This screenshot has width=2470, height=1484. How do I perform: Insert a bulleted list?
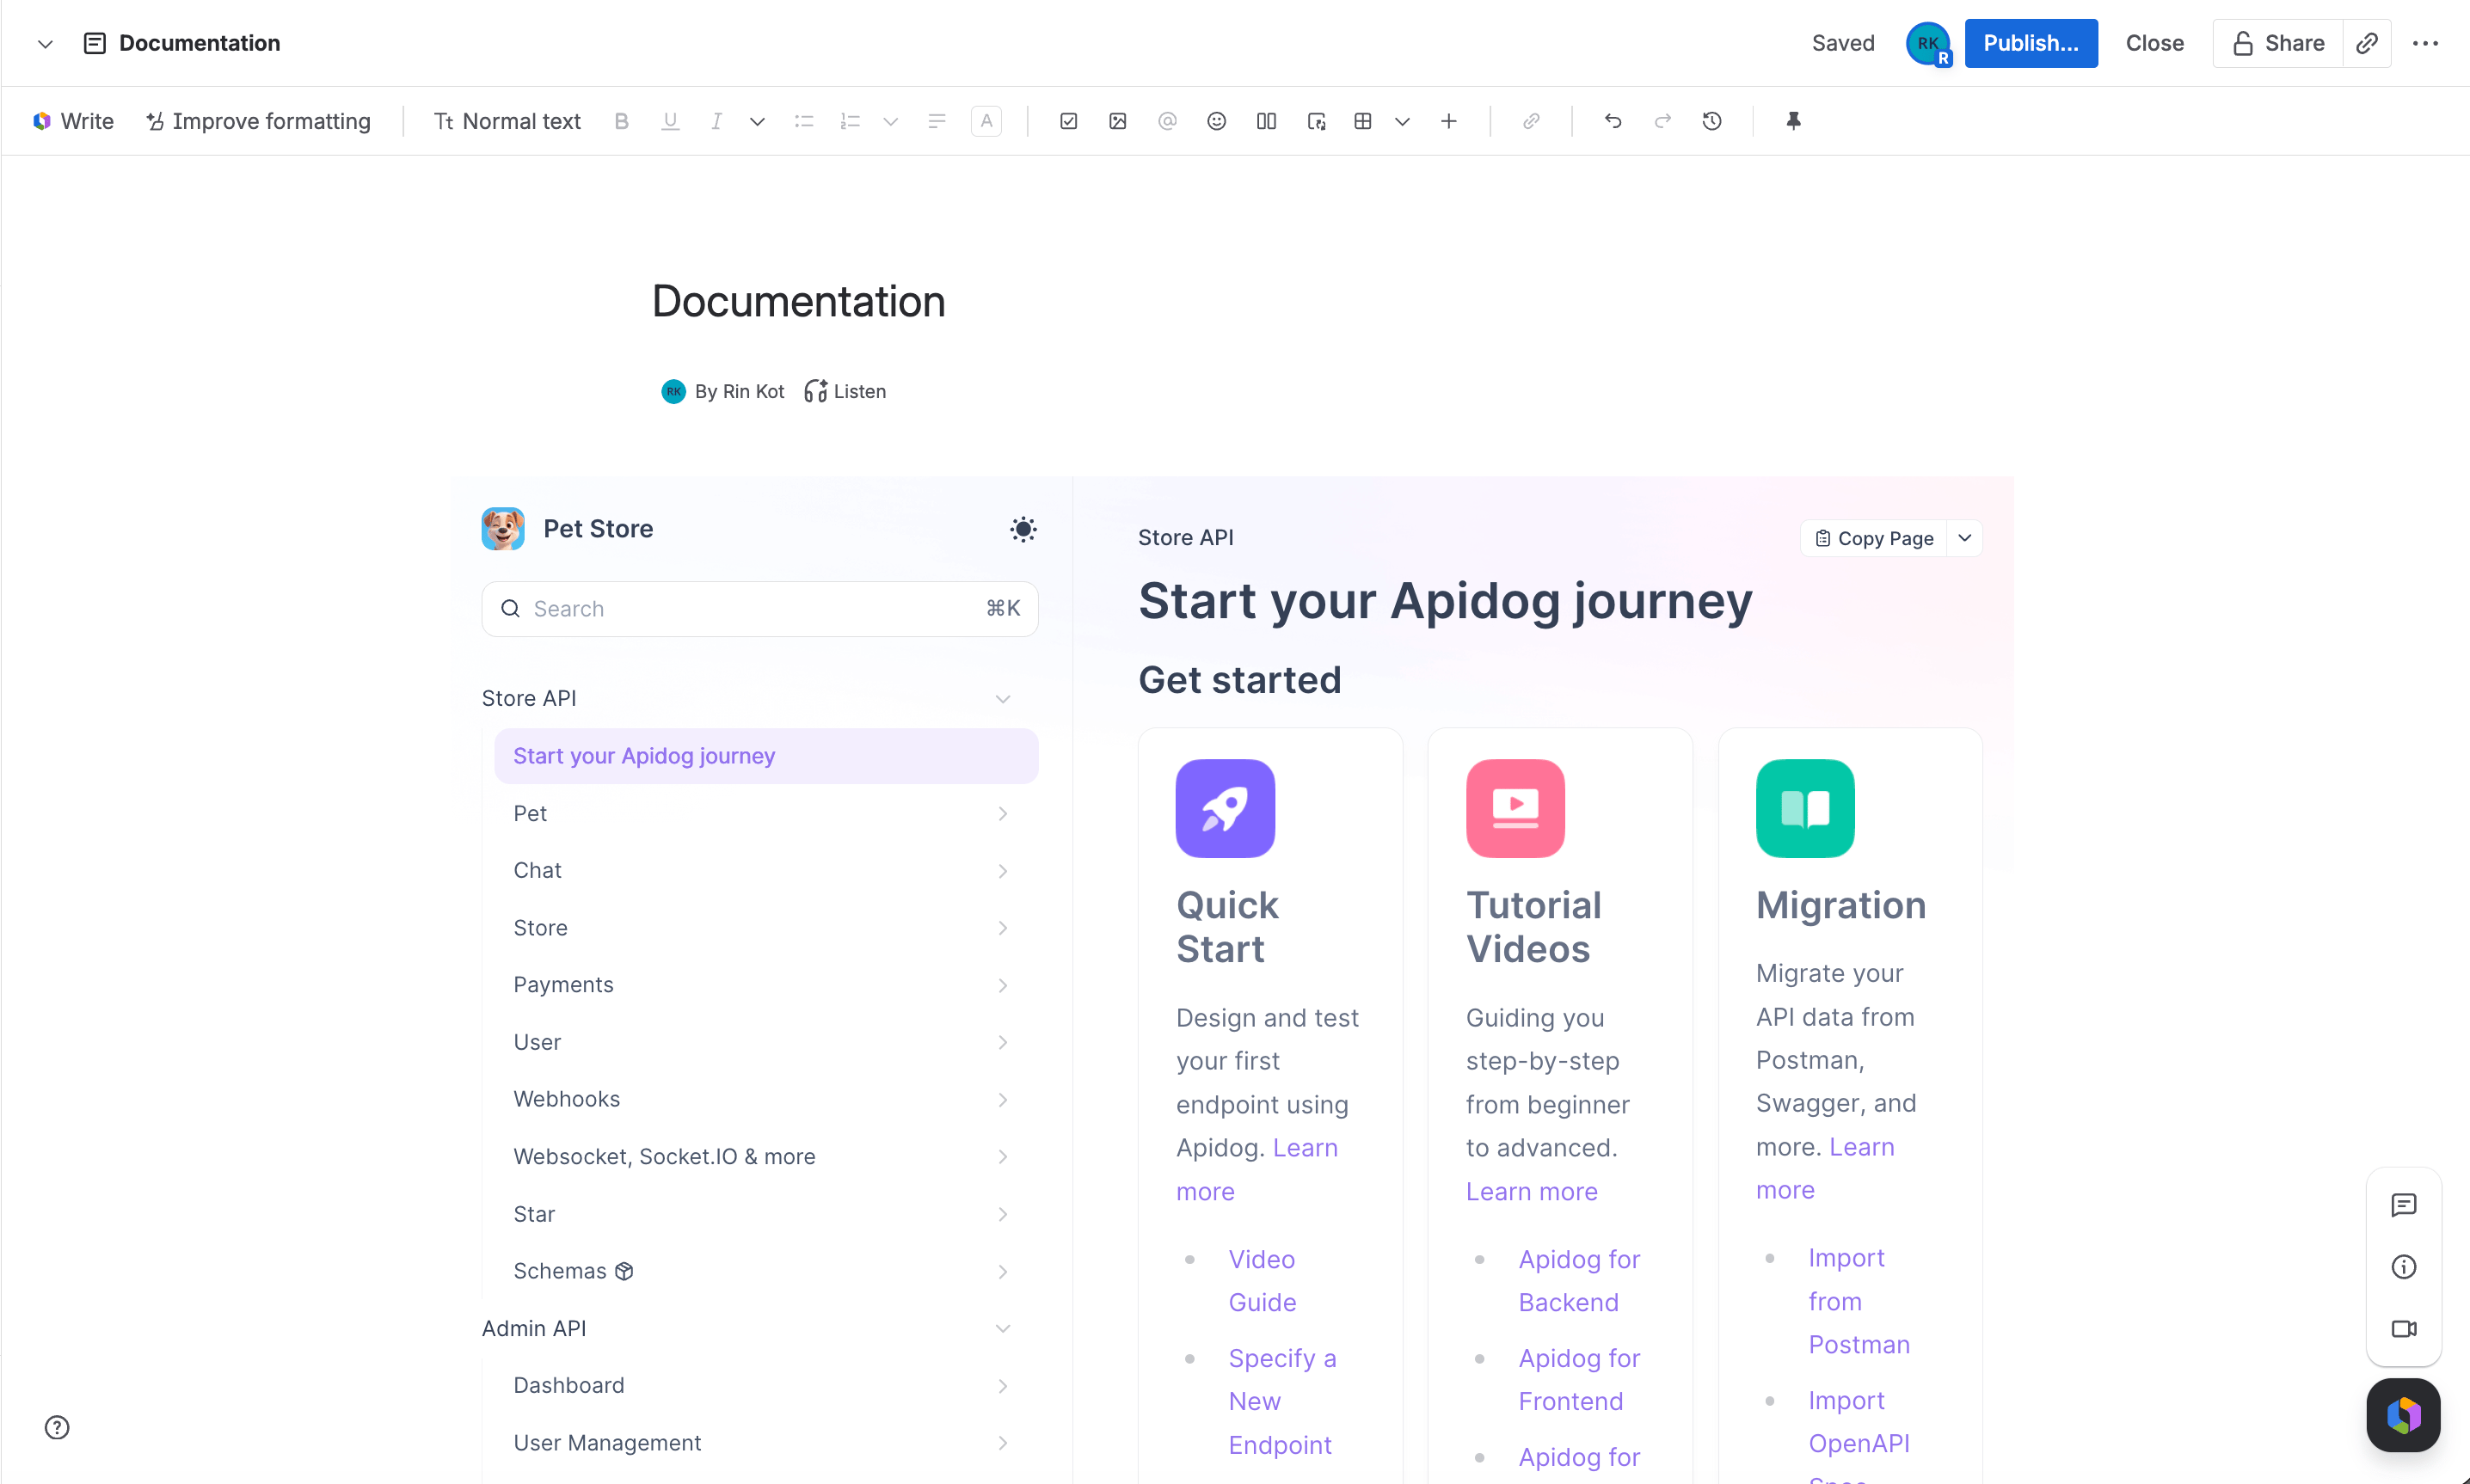[803, 121]
